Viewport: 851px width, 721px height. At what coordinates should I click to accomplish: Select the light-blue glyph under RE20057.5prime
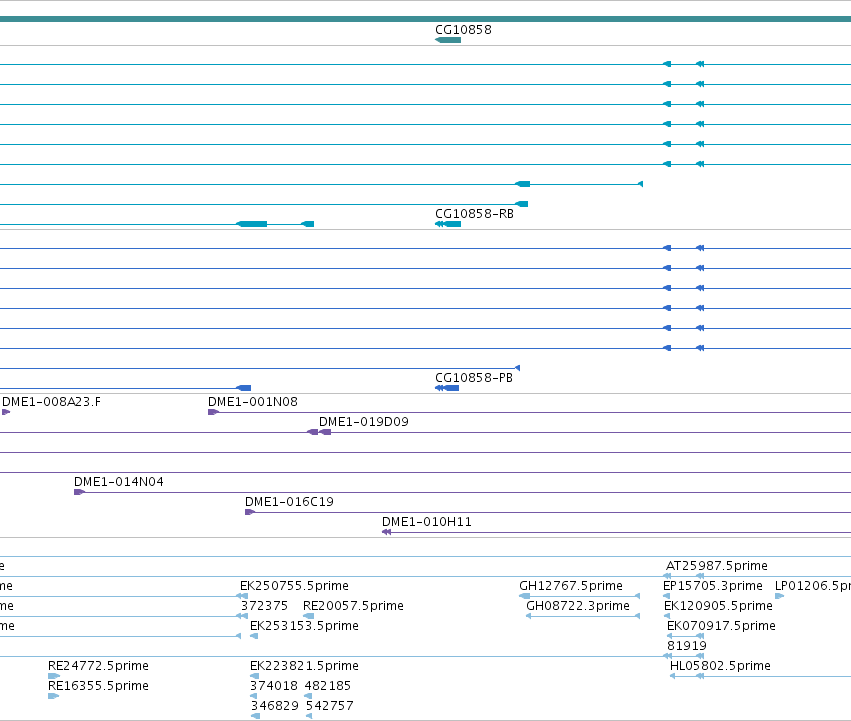point(309,616)
